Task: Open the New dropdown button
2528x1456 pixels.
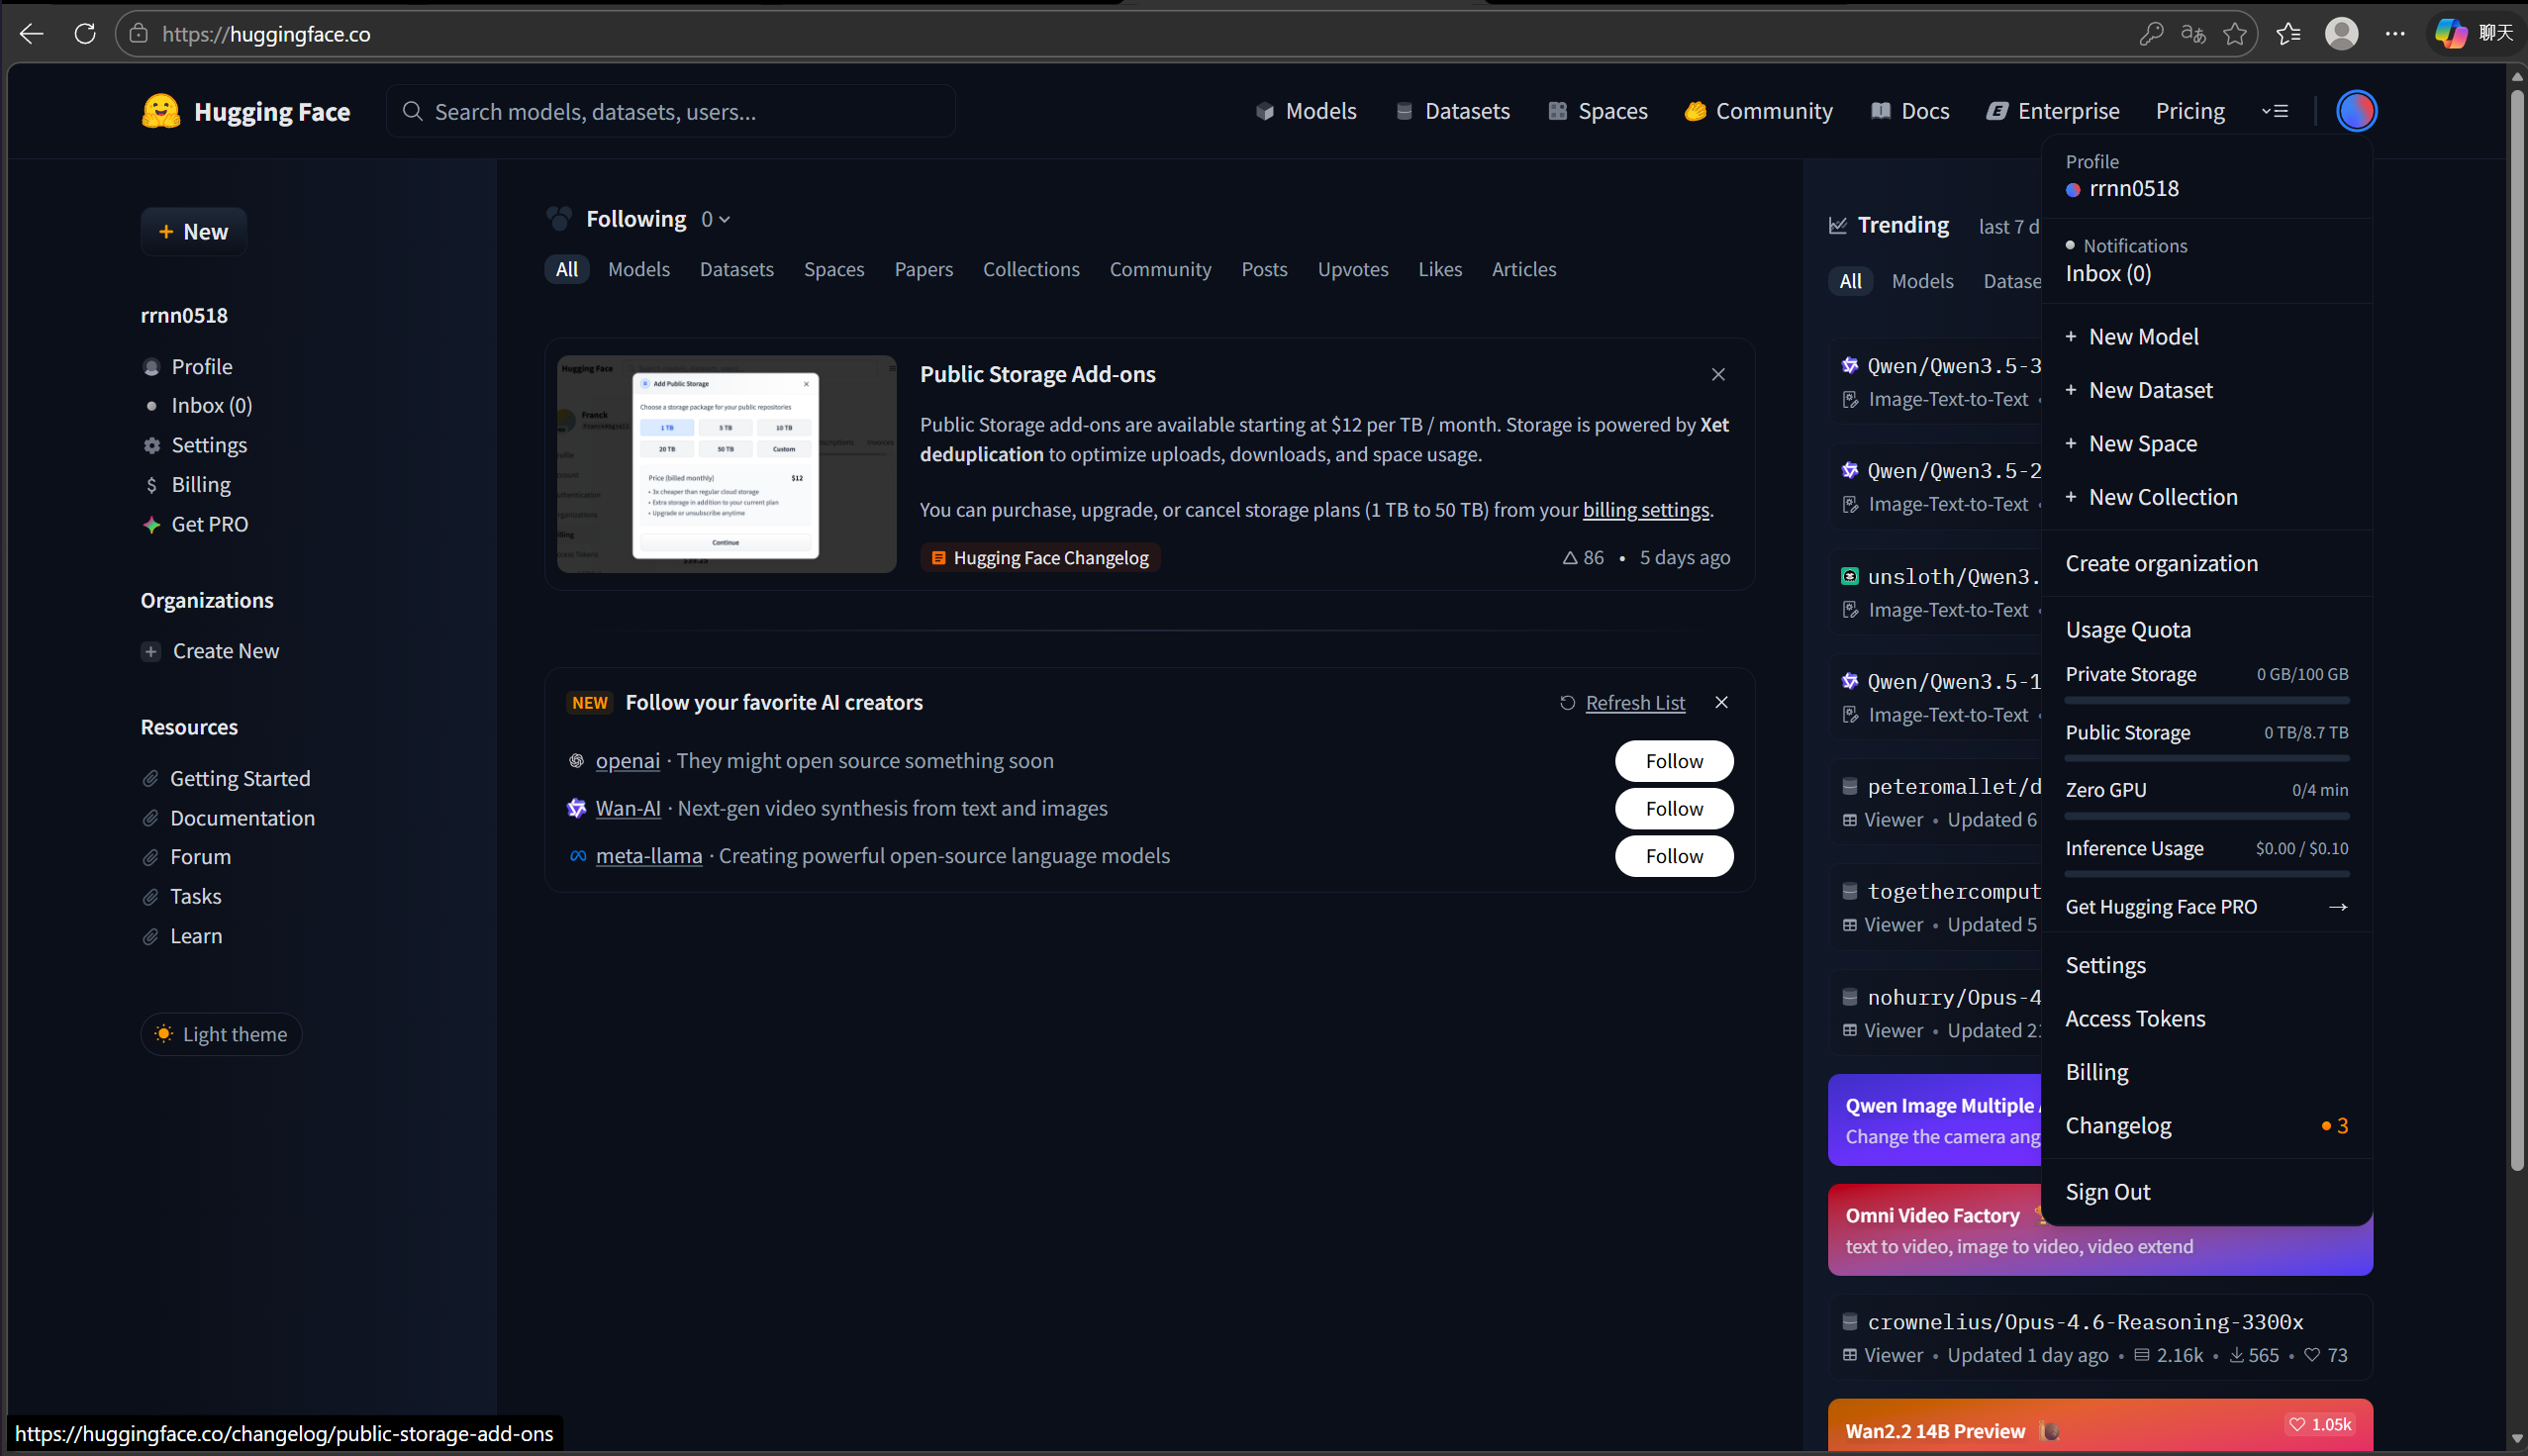Action: 193,232
